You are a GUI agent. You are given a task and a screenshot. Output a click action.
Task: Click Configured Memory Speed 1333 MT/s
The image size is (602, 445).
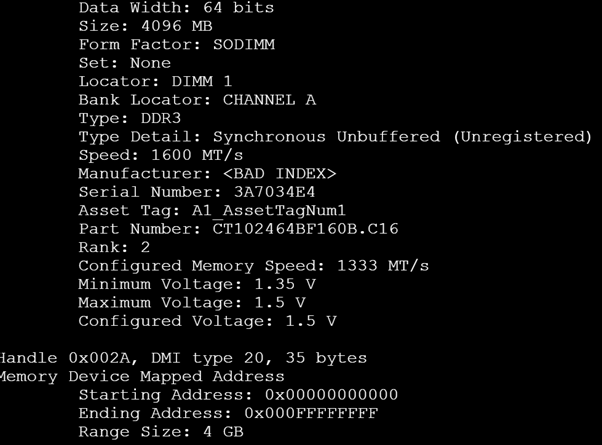point(254,265)
